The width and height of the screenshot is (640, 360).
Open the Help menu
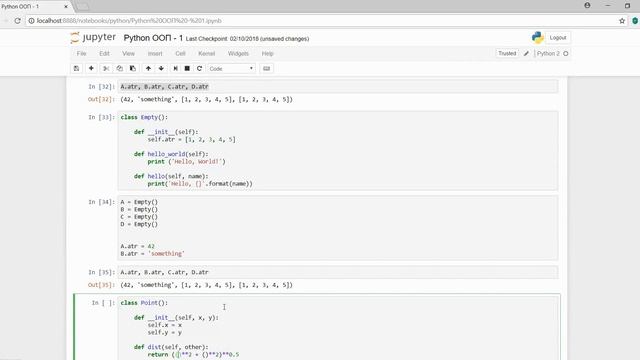click(267, 53)
